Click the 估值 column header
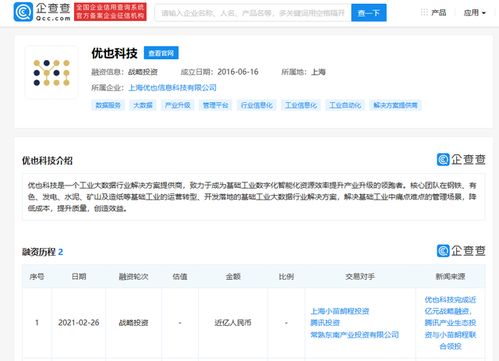The width and height of the screenshot is (499, 361). 180,276
